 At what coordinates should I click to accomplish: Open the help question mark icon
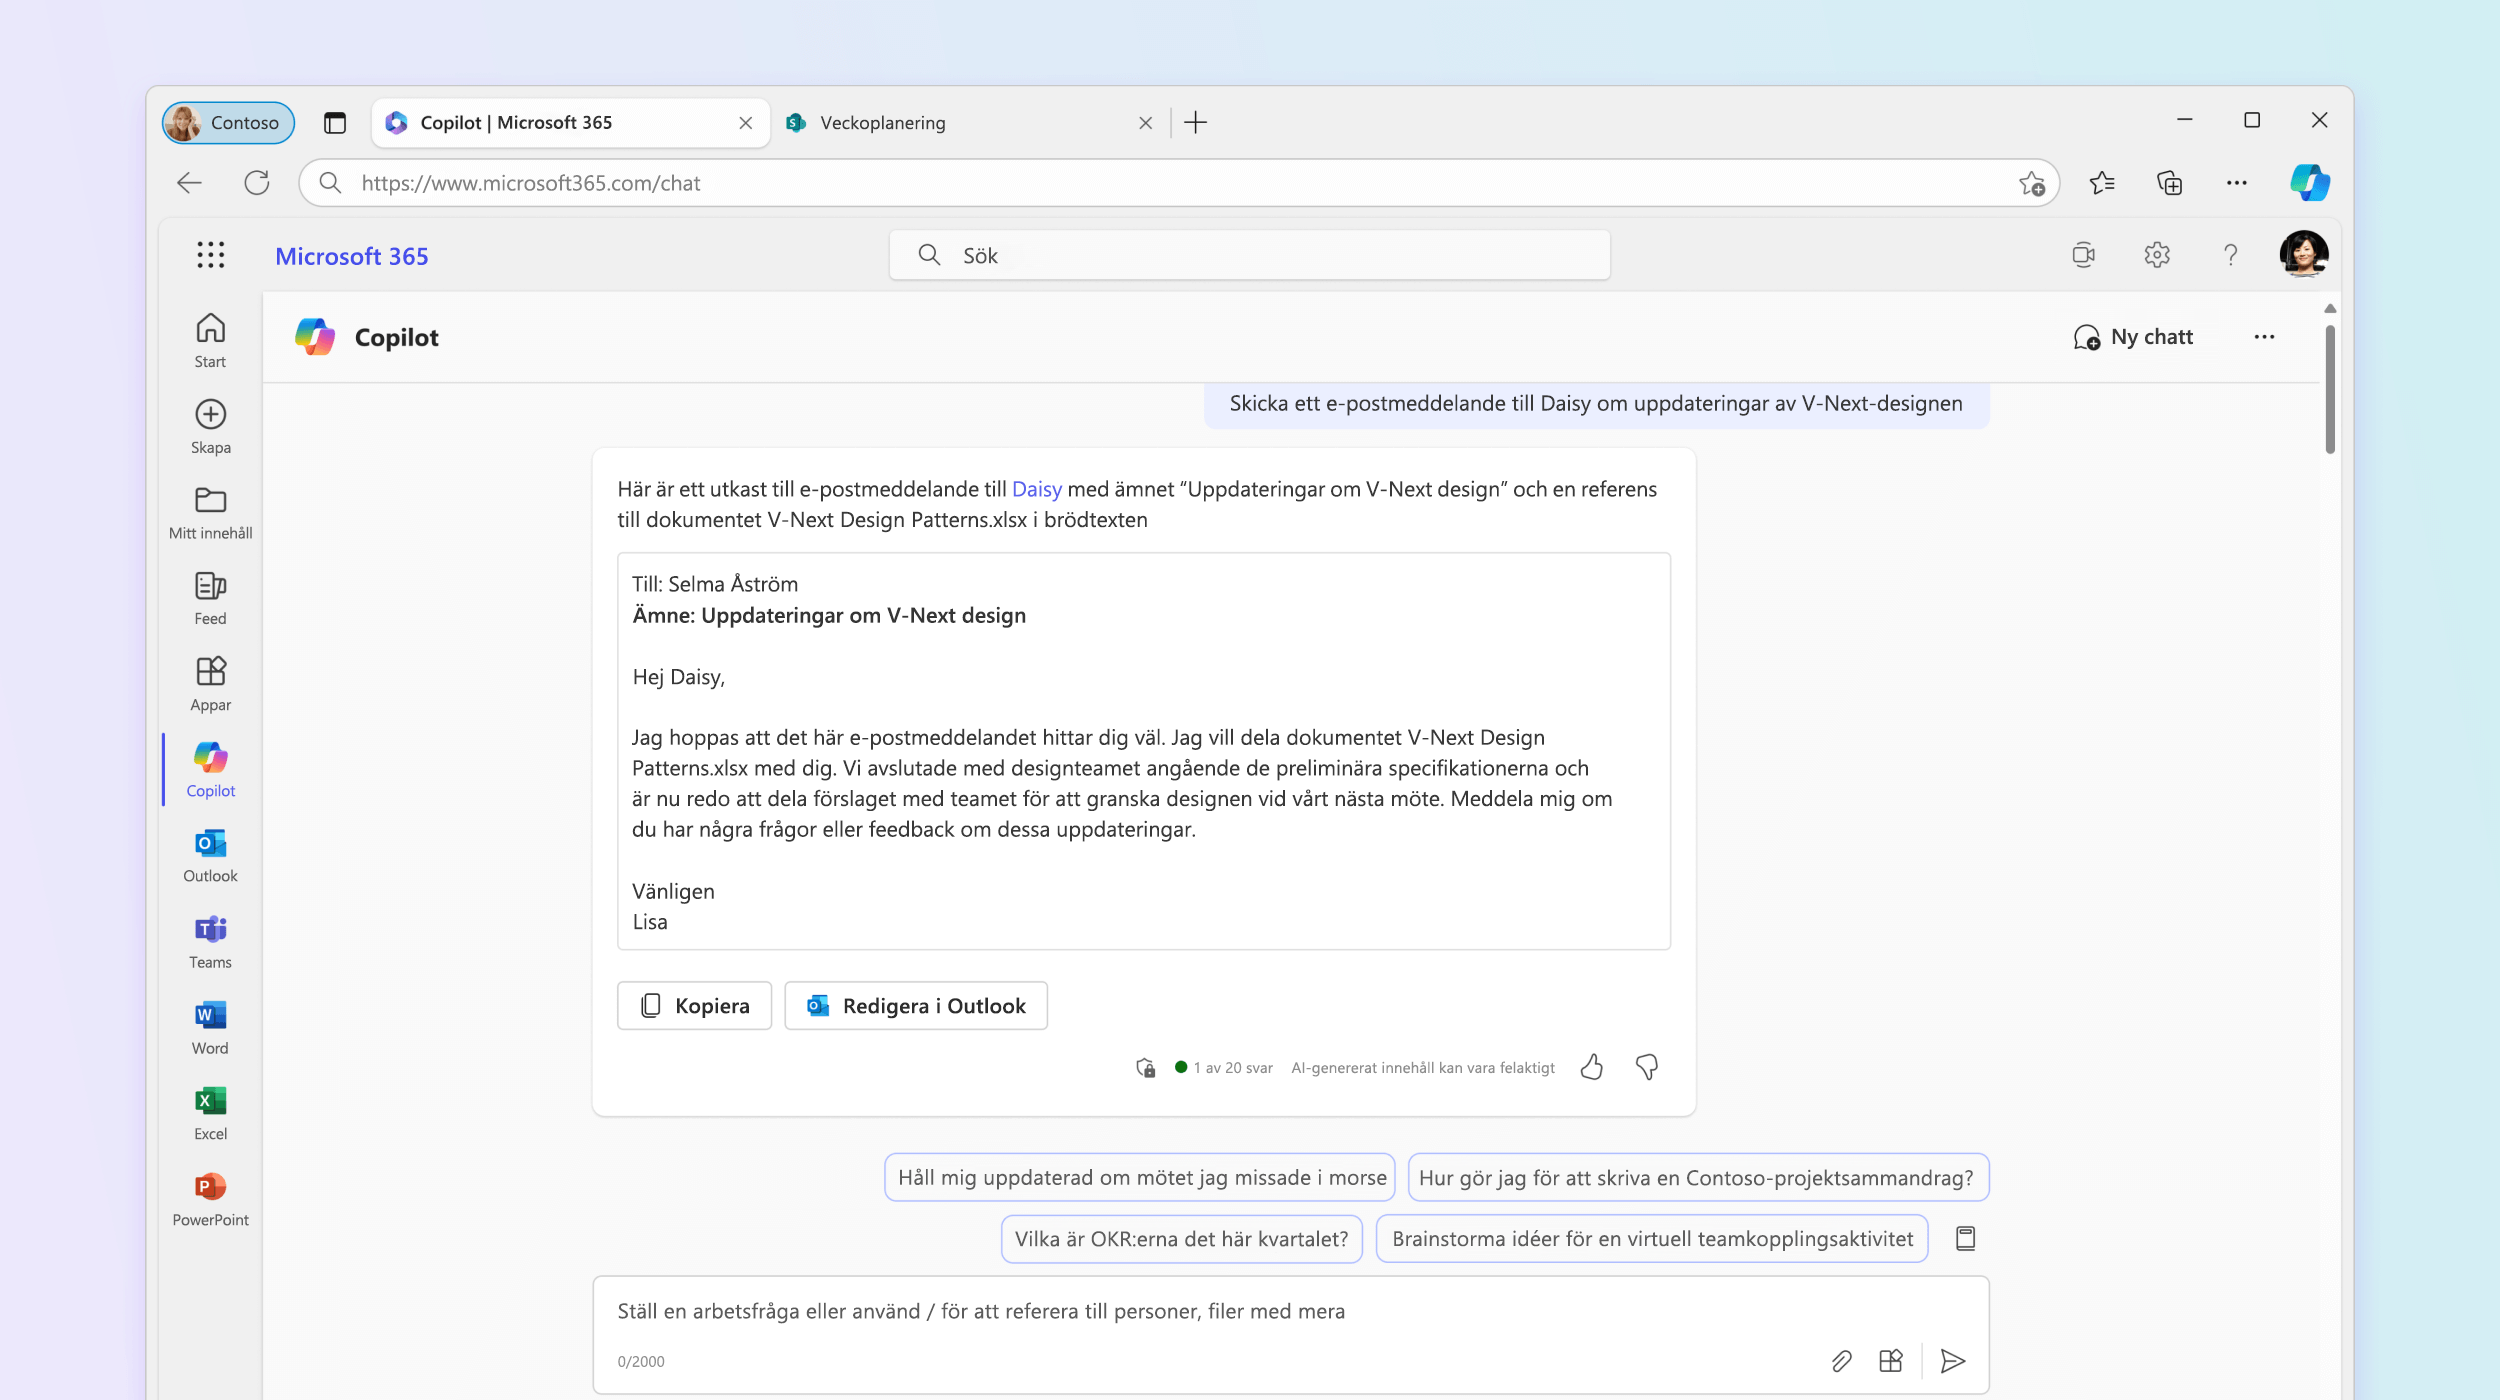coord(2230,255)
